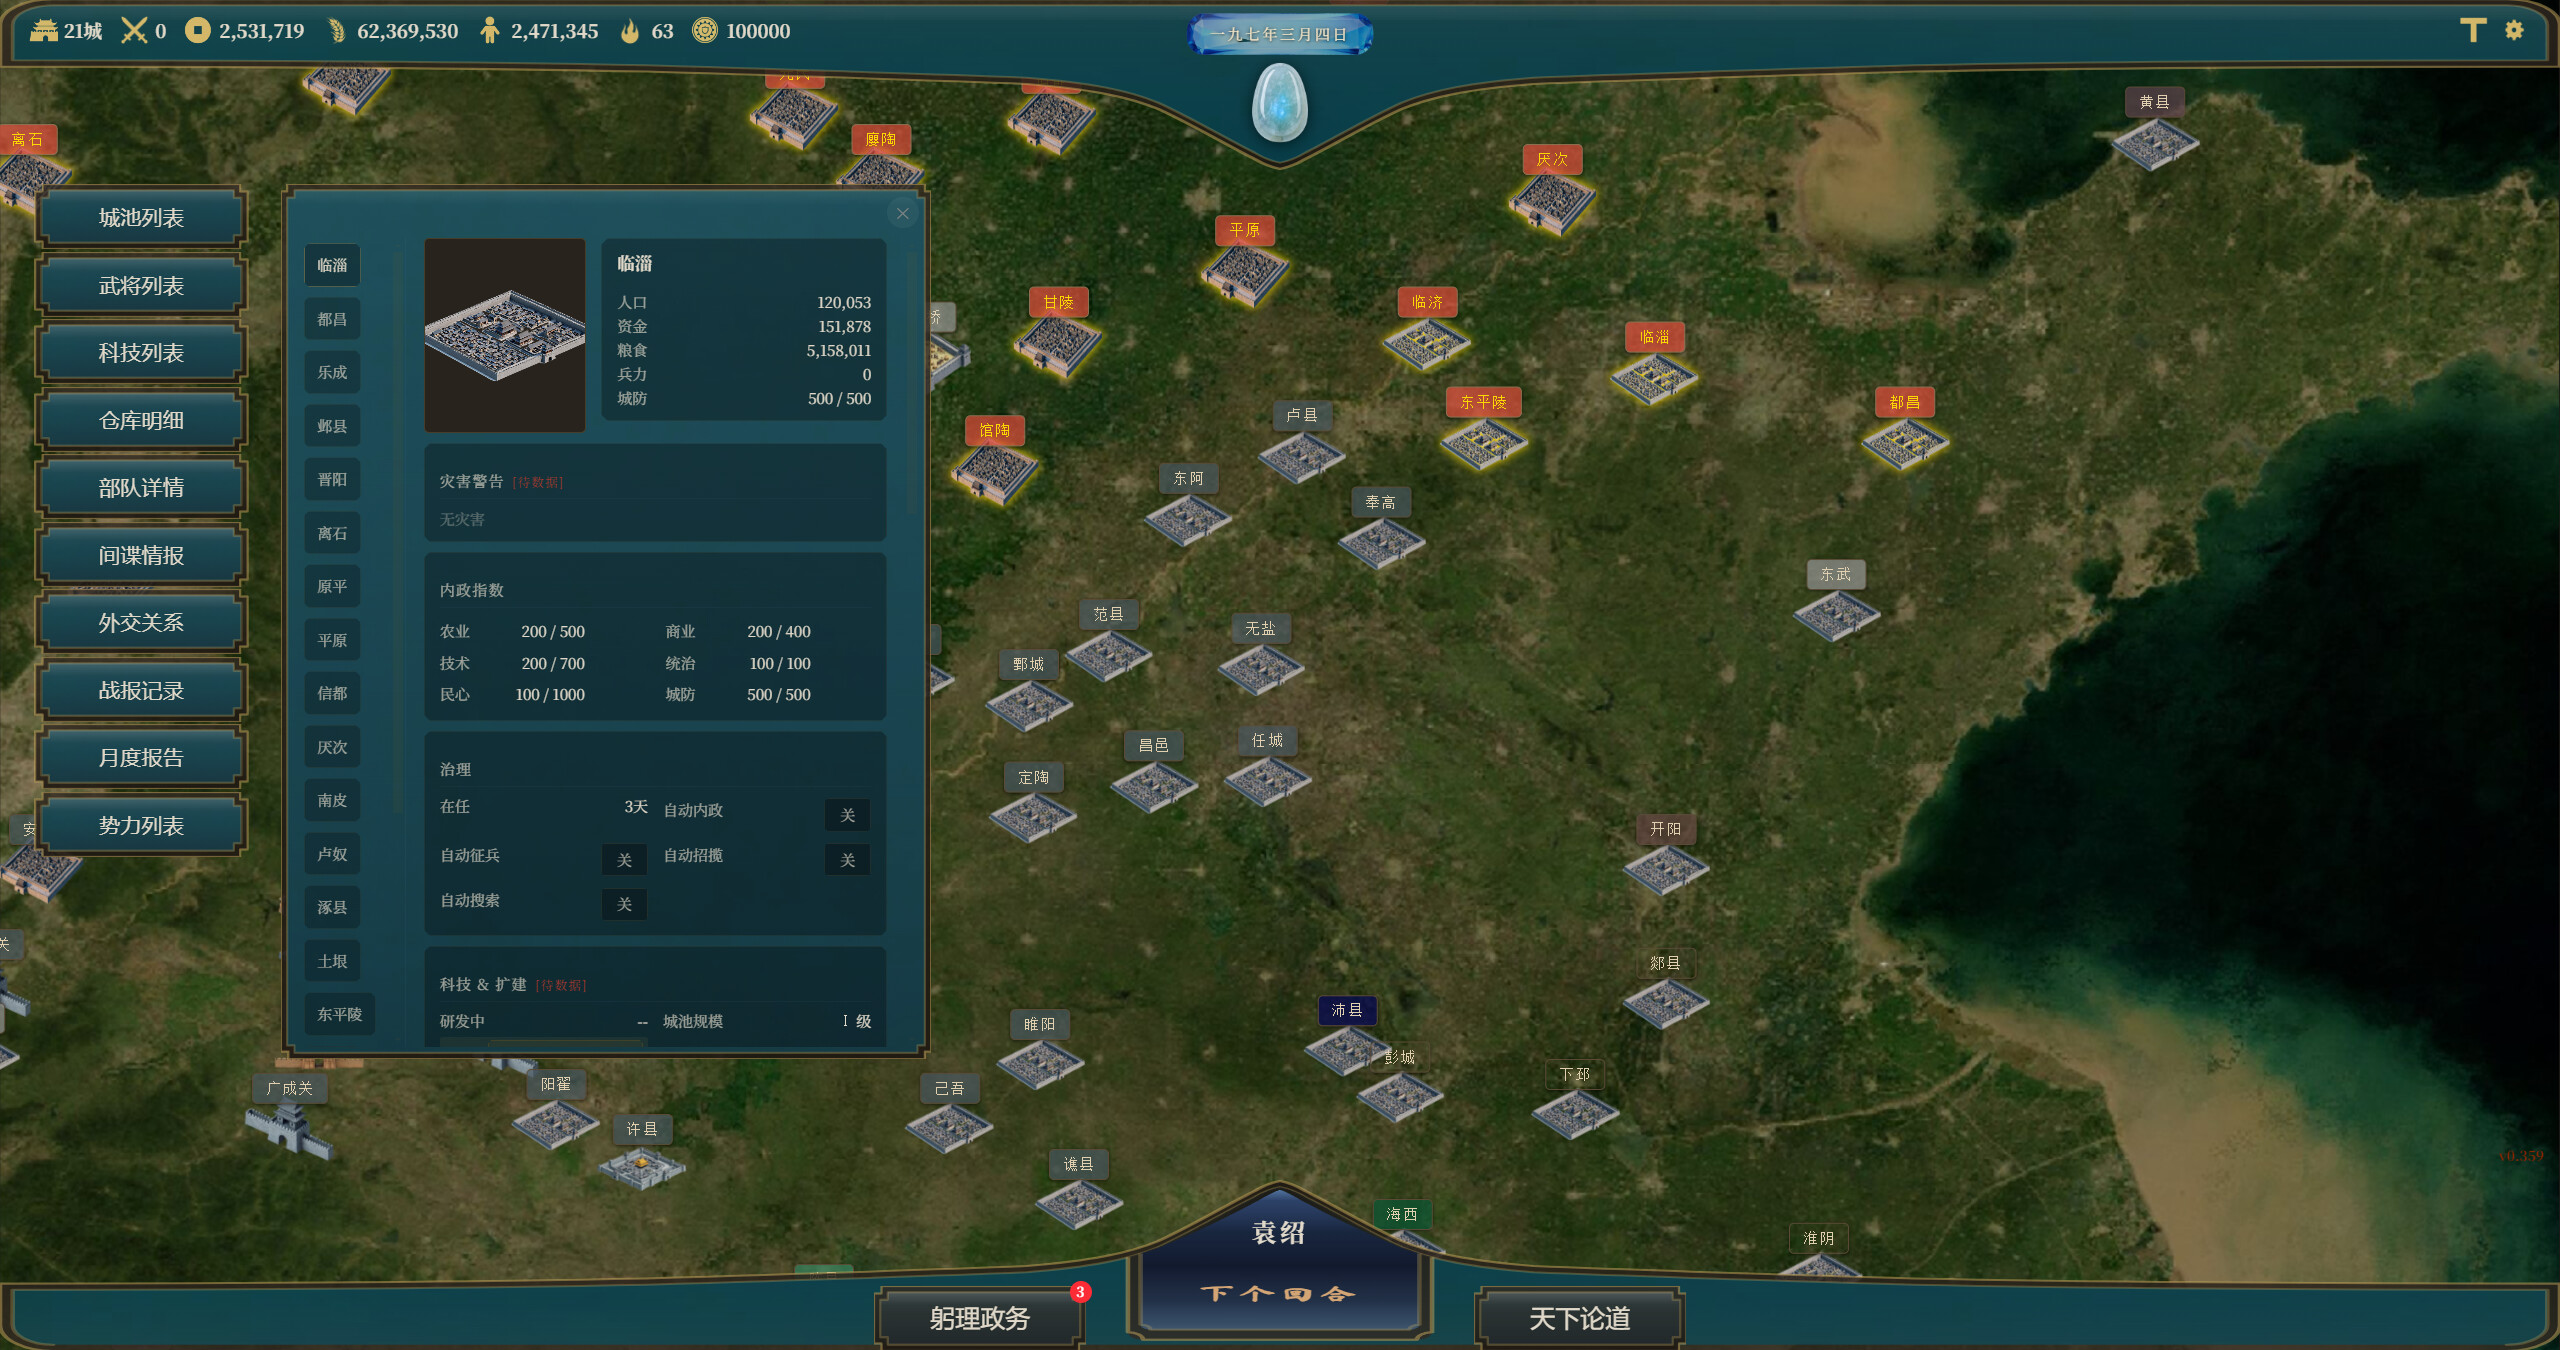The image size is (2560, 1350).
Task: Select the 平原 city icon on map
Action: [x=1245, y=274]
